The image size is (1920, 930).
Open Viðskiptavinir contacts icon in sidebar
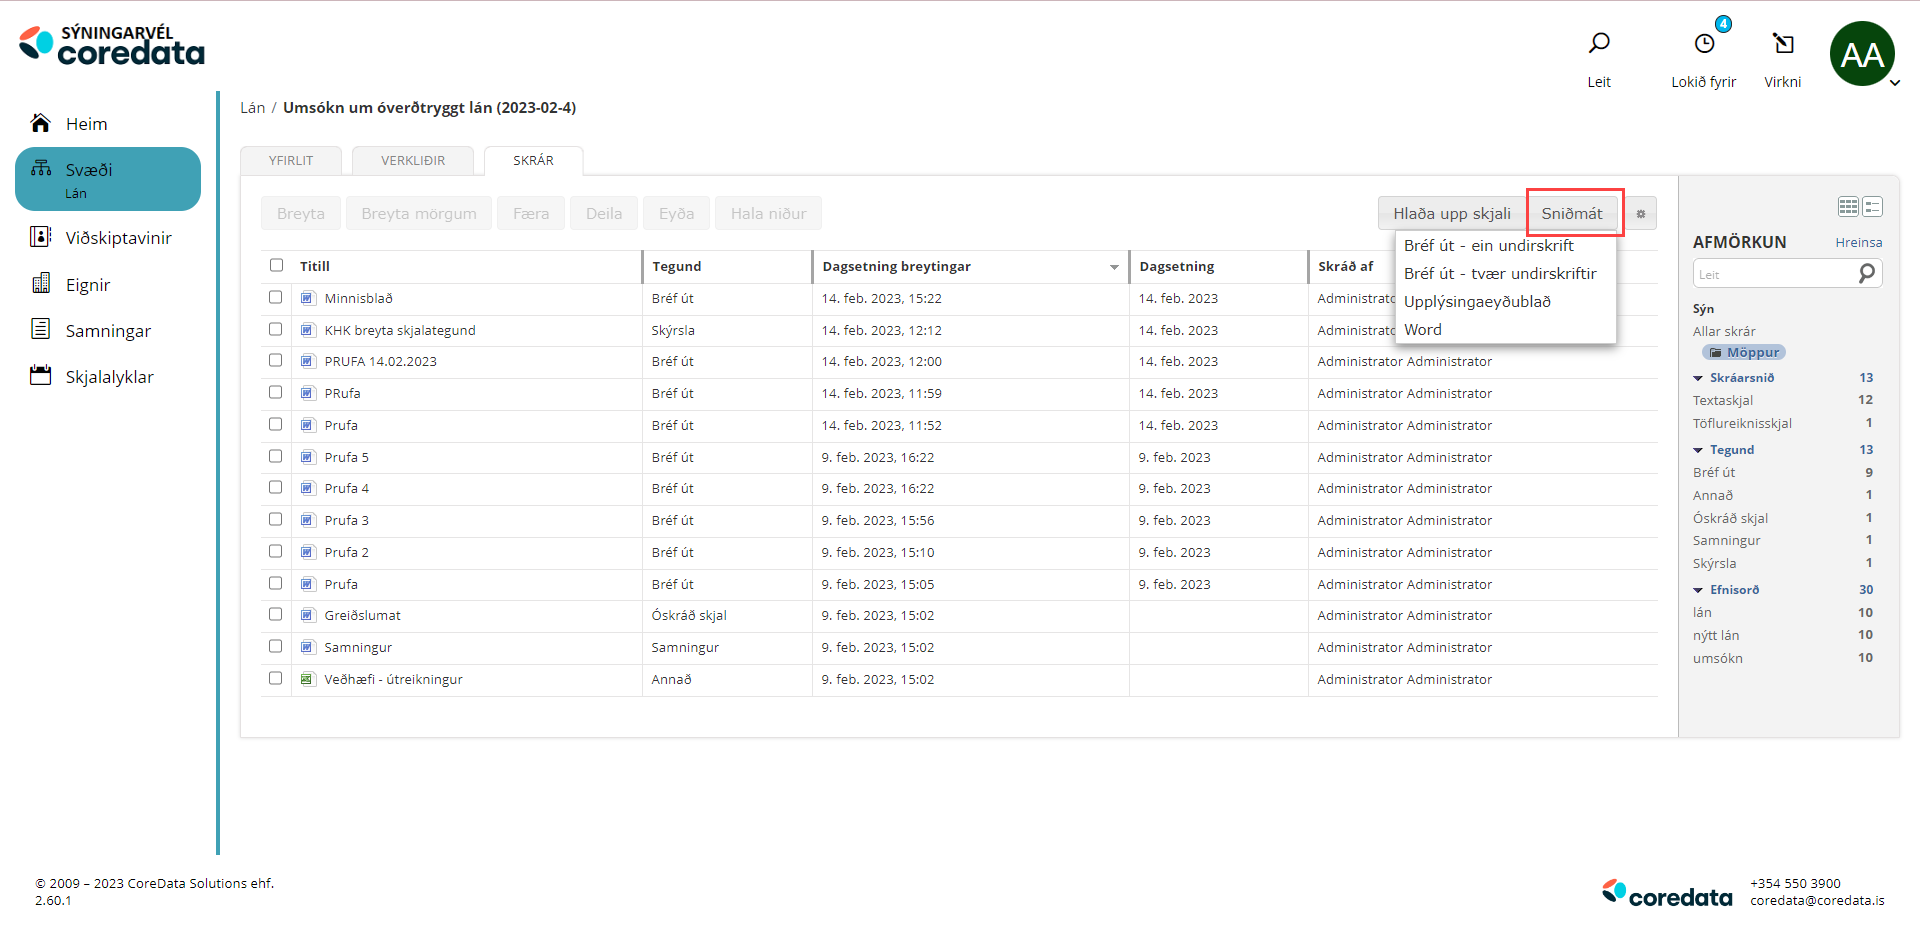41,237
